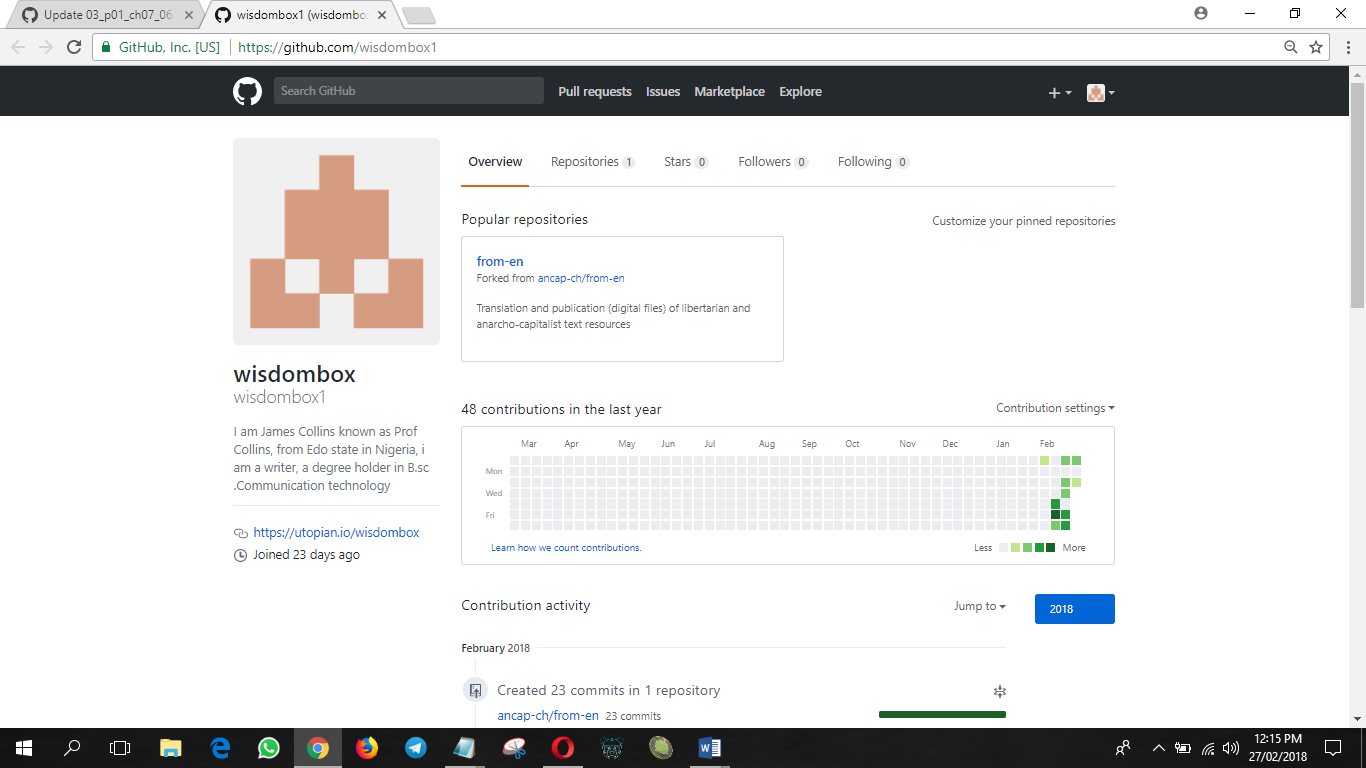Open Explore in the header
Image resolution: width=1366 pixels, height=768 pixels.
[800, 91]
